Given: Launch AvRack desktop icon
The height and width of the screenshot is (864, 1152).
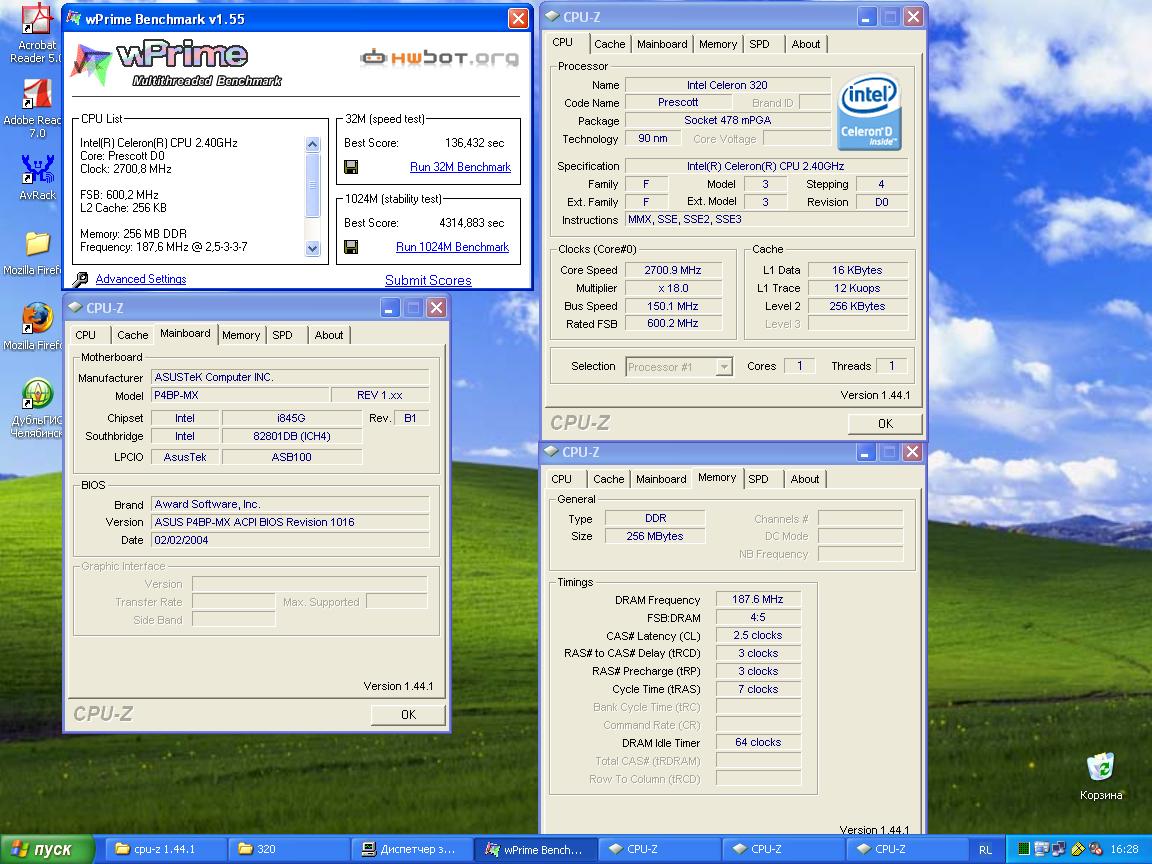Looking at the screenshot, I should click(x=37, y=177).
